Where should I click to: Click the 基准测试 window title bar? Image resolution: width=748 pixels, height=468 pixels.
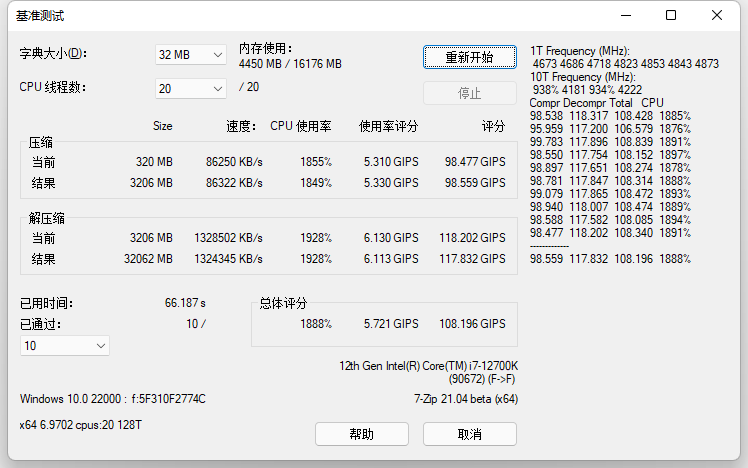coord(300,15)
